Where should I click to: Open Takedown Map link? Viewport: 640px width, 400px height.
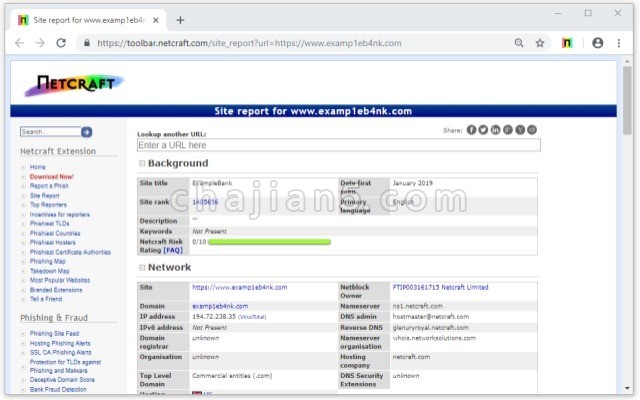coord(49,271)
